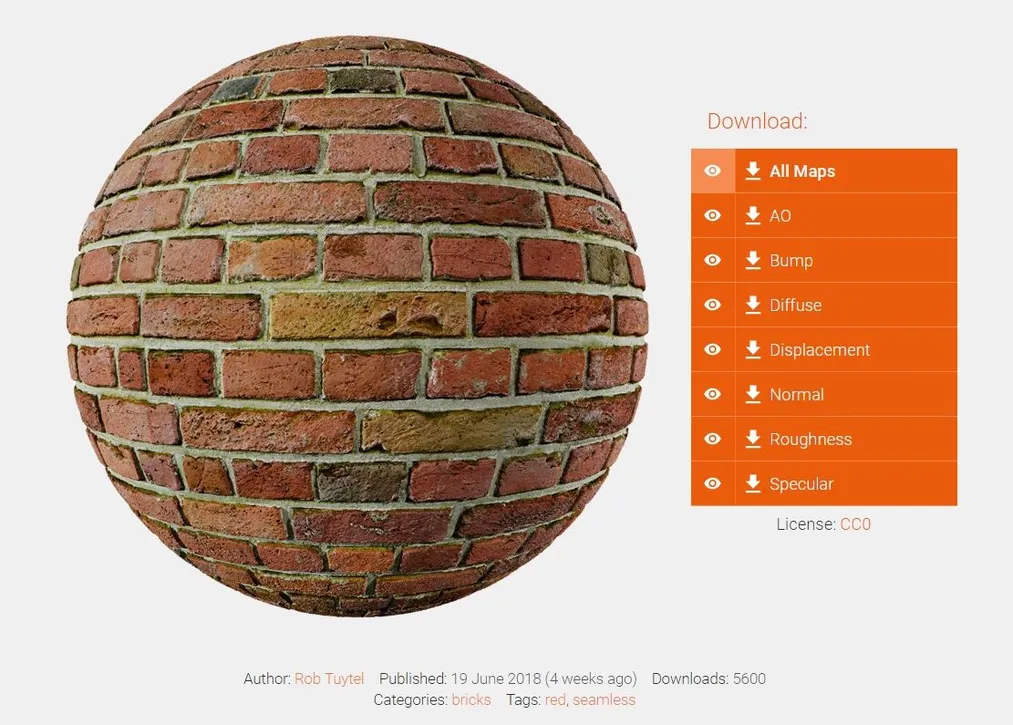Click the Specular download arrow icon
The height and width of the screenshot is (725, 1013).
click(753, 483)
